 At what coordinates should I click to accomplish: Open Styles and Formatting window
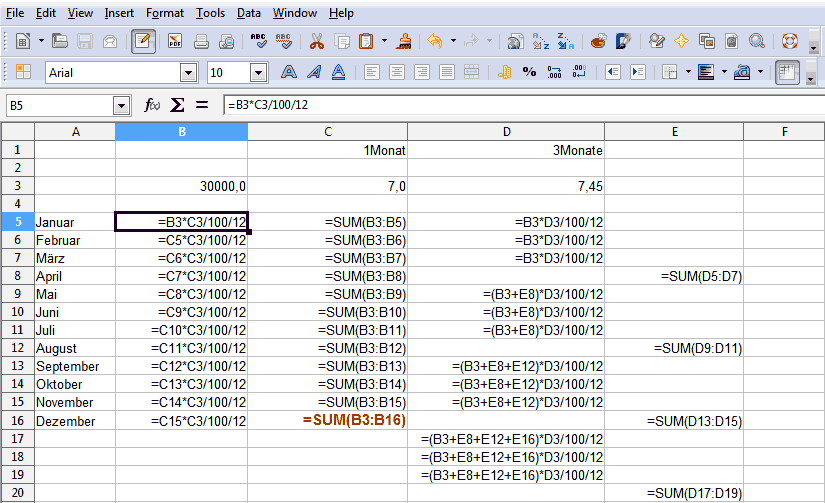23,72
